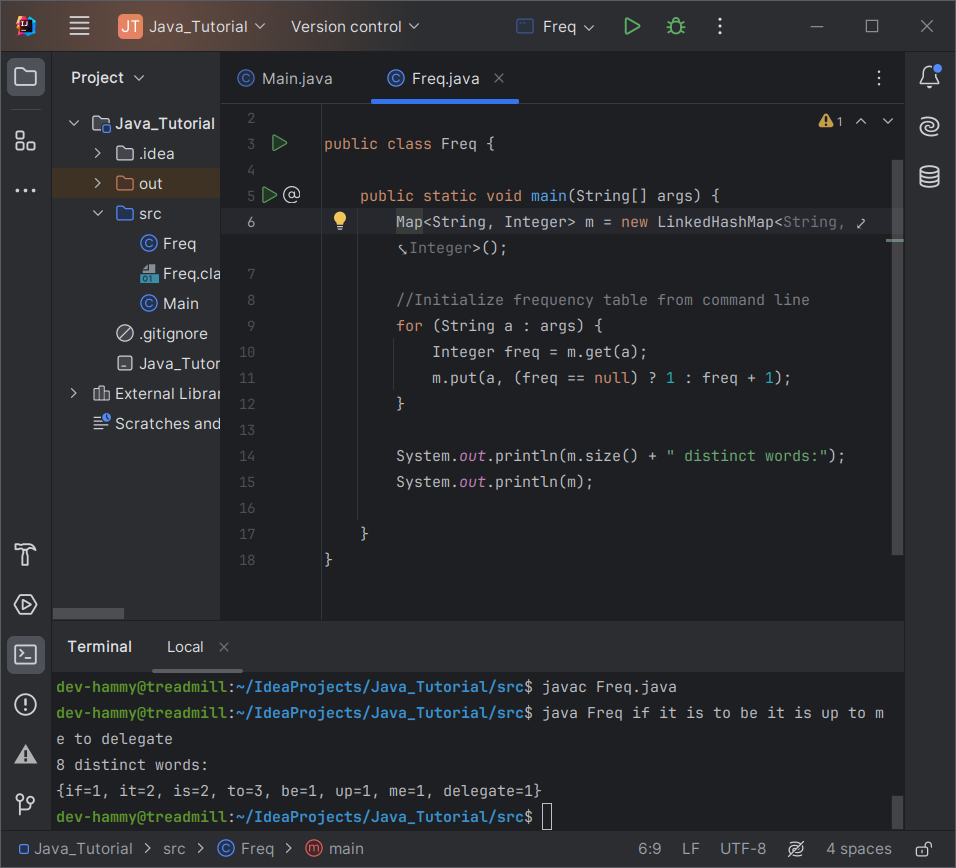Click the 4 spaces indent setting
The height and width of the screenshot is (868, 956).
(x=858, y=849)
